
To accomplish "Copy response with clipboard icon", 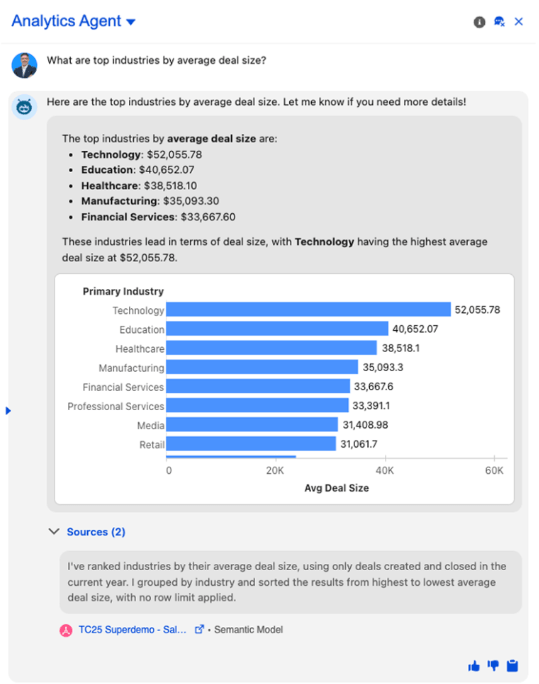I will pyautogui.click(x=512, y=666).
